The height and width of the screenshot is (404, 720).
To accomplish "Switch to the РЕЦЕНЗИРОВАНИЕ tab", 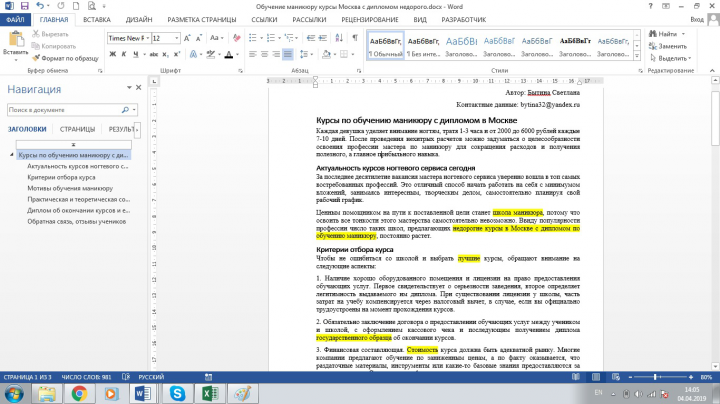I will 370,20.
